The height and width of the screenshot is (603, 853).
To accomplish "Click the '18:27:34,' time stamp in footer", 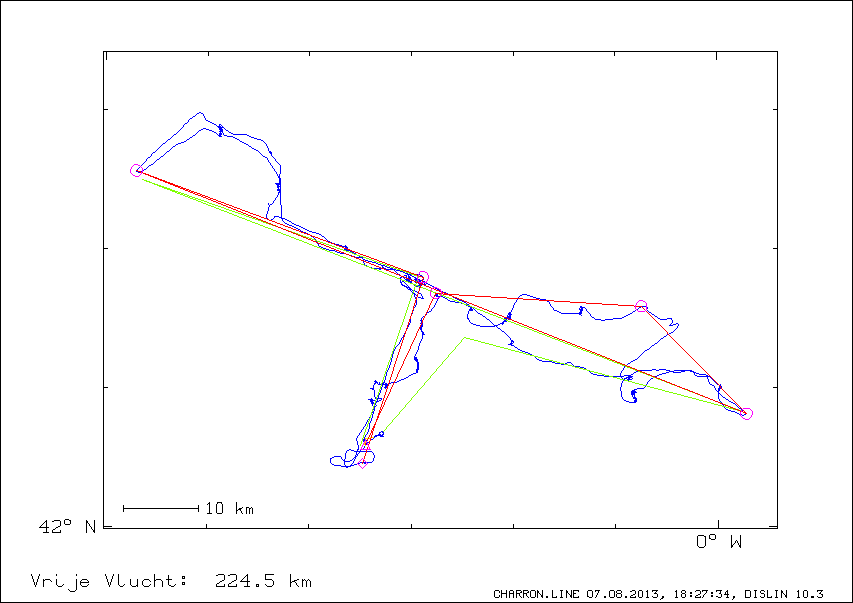I will (706, 594).
